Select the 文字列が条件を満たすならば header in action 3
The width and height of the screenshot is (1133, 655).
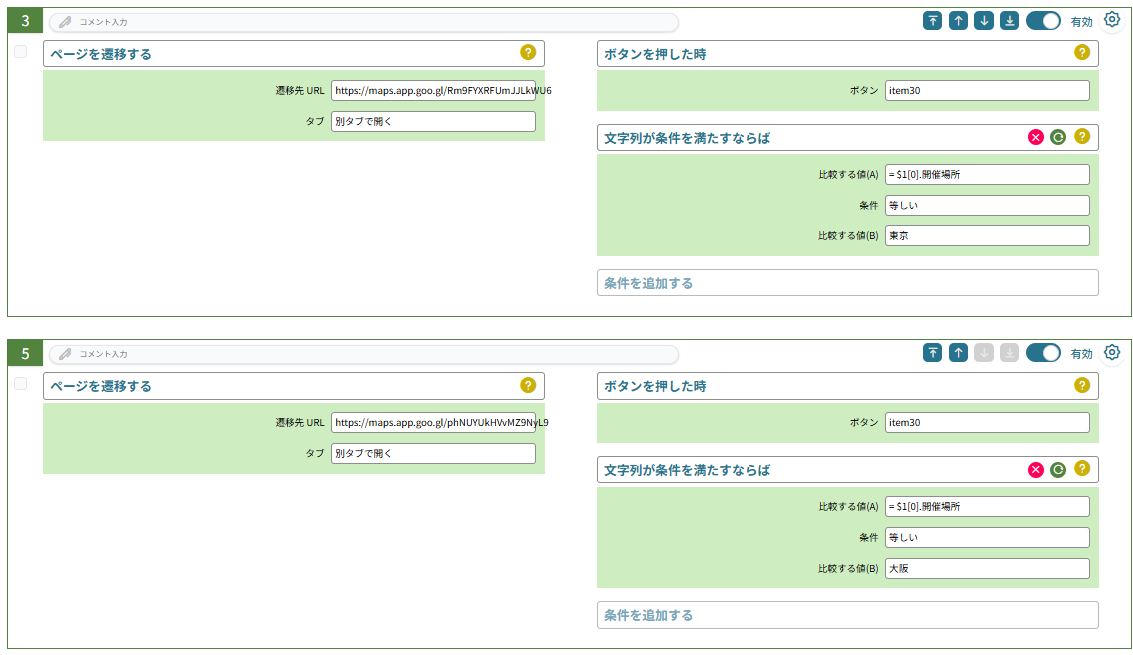[848, 137]
